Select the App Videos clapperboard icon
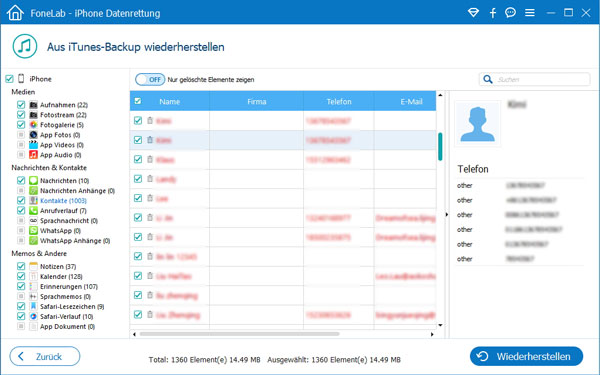 click(33, 145)
